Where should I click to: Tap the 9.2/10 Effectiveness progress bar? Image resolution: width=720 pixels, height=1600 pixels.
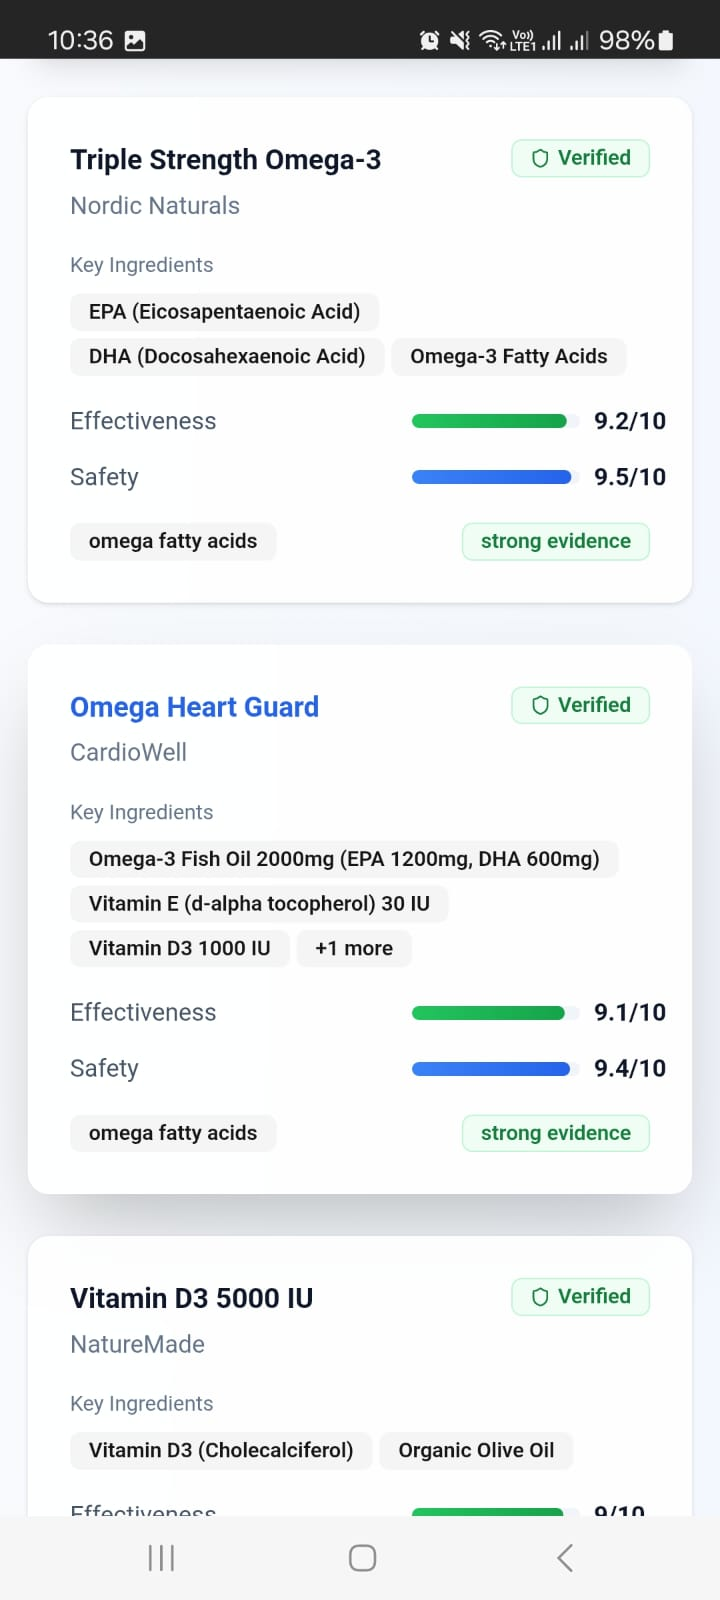490,421
